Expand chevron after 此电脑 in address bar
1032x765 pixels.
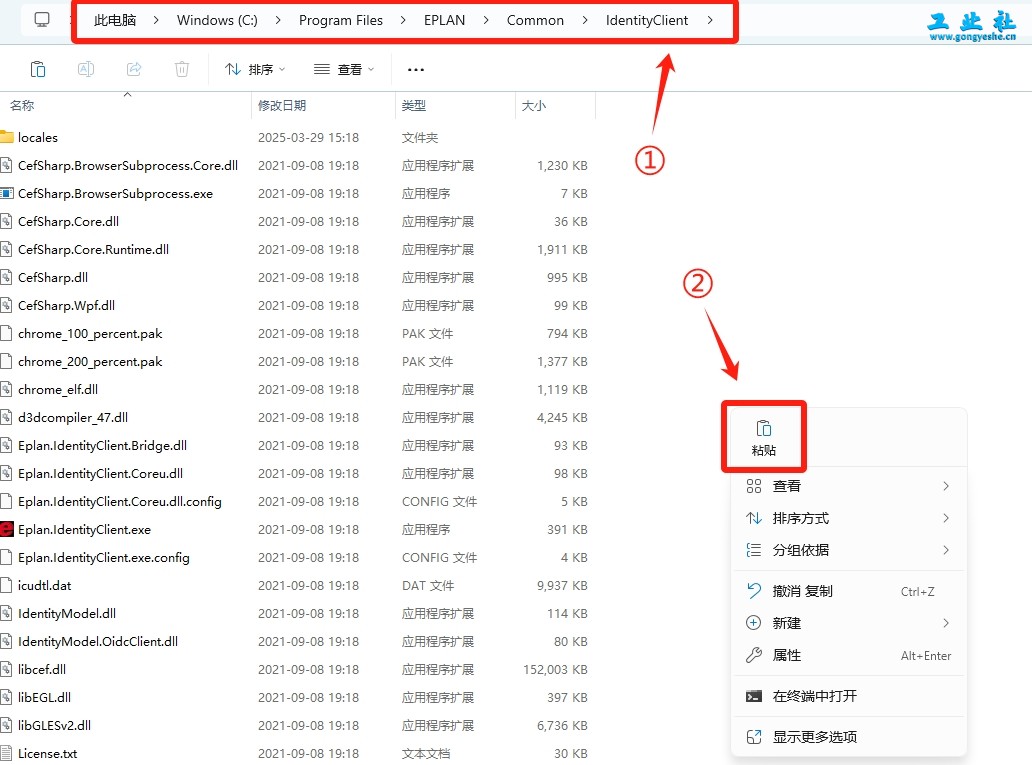click(156, 20)
